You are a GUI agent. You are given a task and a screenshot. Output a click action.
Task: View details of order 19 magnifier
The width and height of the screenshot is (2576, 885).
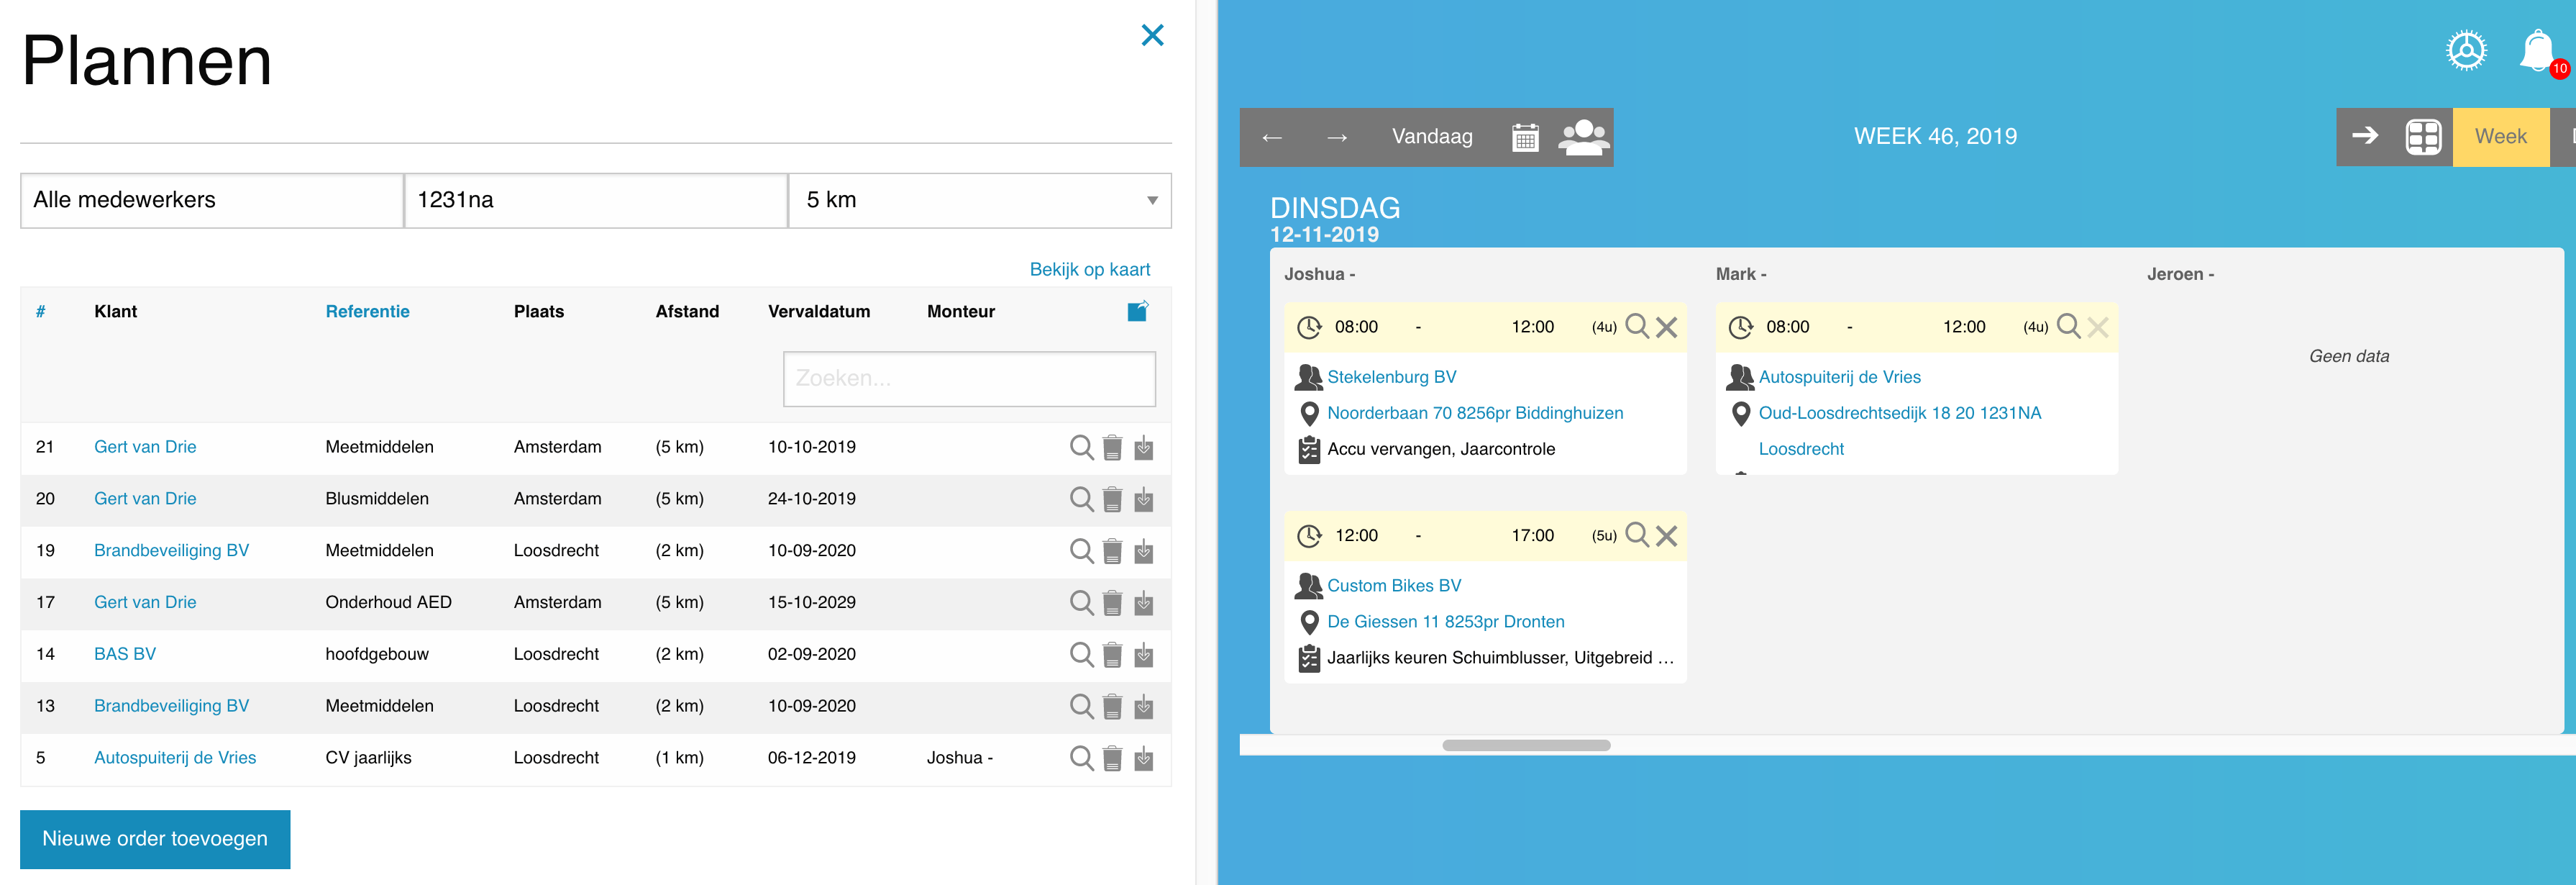pyautogui.click(x=1081, y=551)
